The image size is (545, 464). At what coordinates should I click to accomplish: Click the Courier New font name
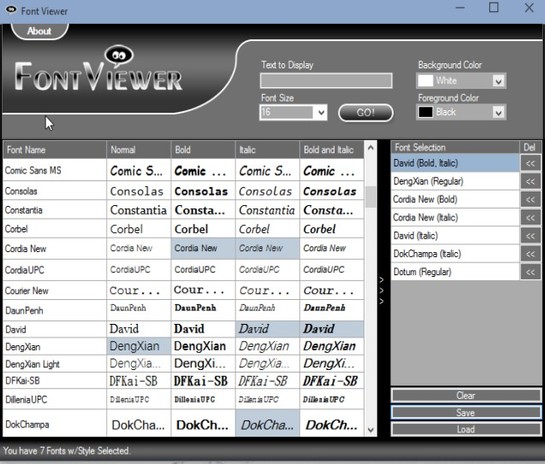[x=27, y=291]
